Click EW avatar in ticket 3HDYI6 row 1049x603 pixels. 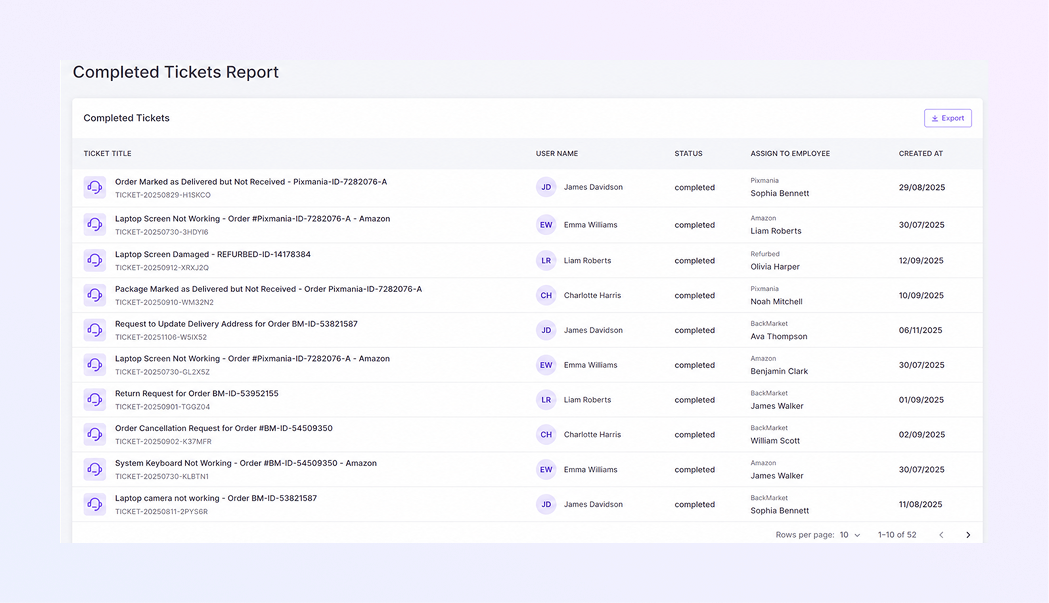tap(546, 225)
